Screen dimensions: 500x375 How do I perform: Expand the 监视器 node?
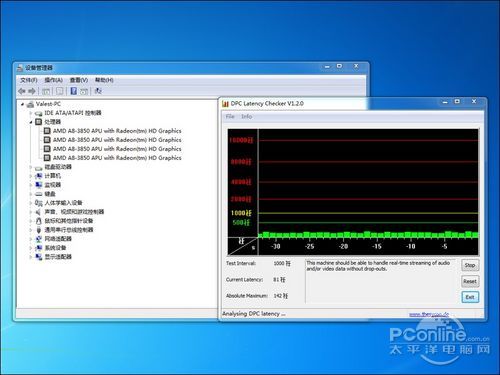point(31,185)
